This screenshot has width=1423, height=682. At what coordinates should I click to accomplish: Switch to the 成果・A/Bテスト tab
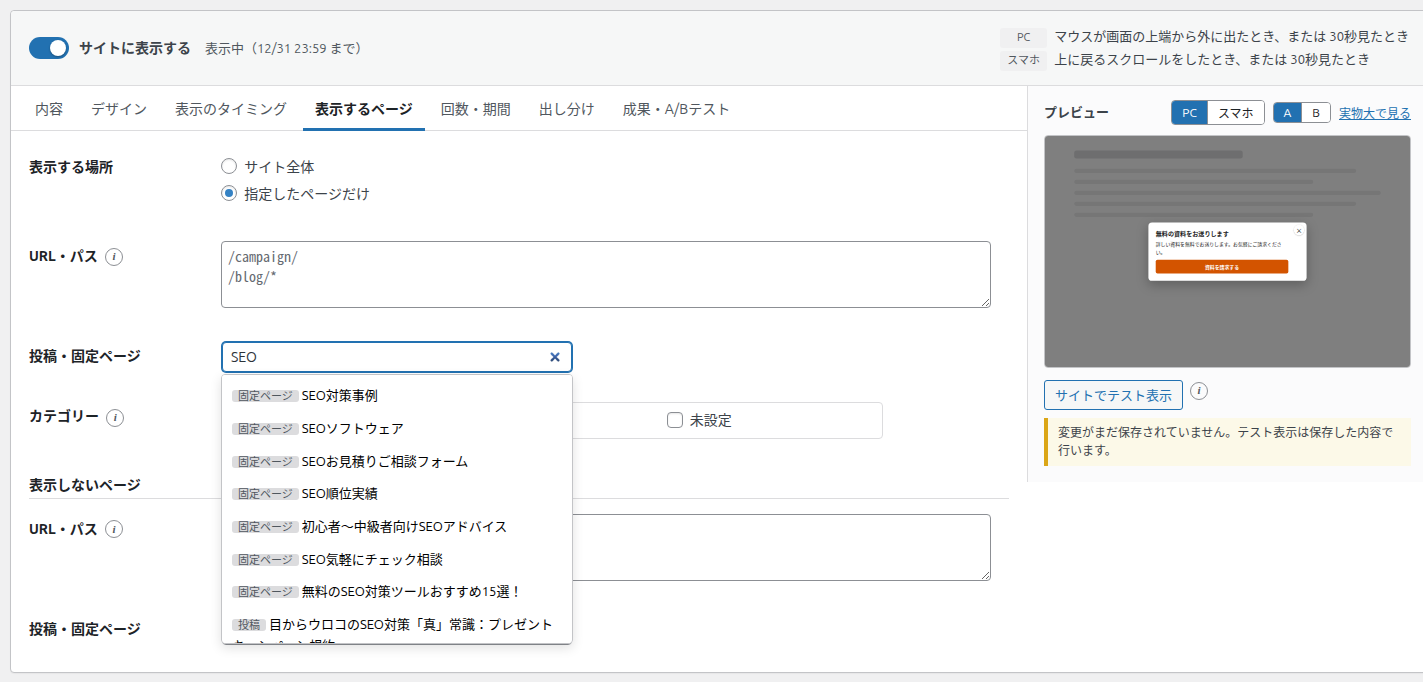[x=676, y=109]
